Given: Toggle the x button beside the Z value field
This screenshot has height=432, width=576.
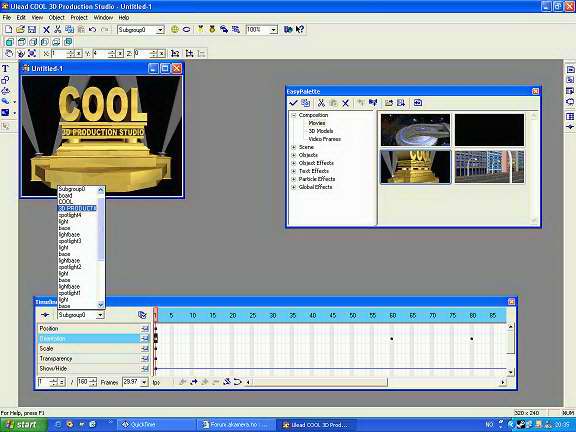Looking at the screenshot, I should pyautogui.click(x=162, y=54).
